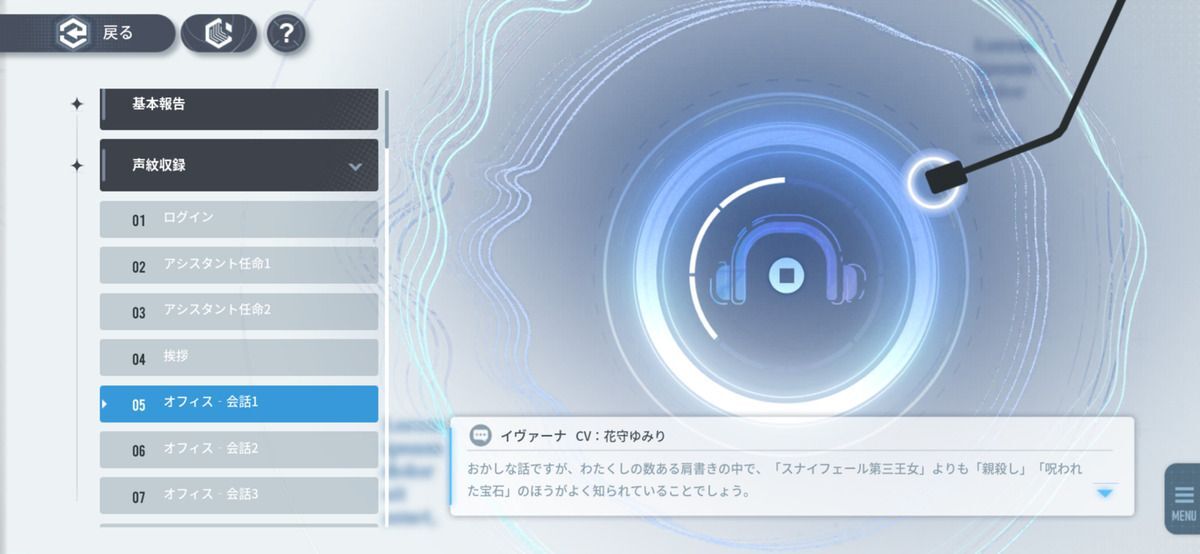The width and height of the screenshot is (1200, 554).
Task: Play voice line 04 挨拶
Action: 238,358
